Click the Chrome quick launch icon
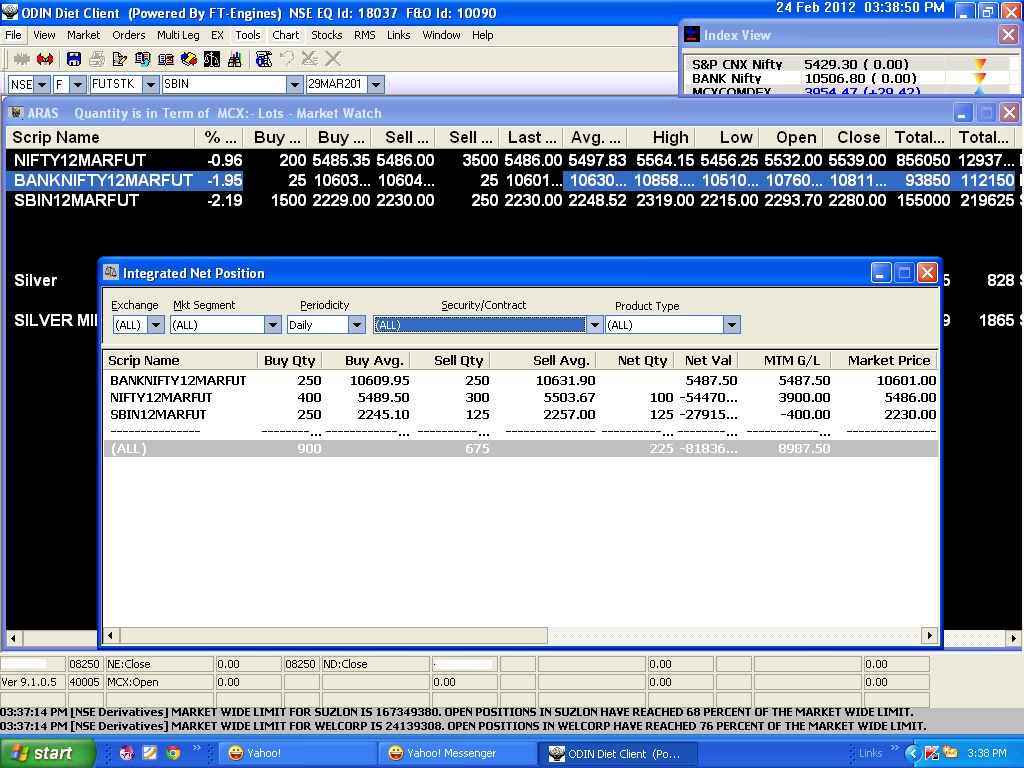 tap(173, 753)
